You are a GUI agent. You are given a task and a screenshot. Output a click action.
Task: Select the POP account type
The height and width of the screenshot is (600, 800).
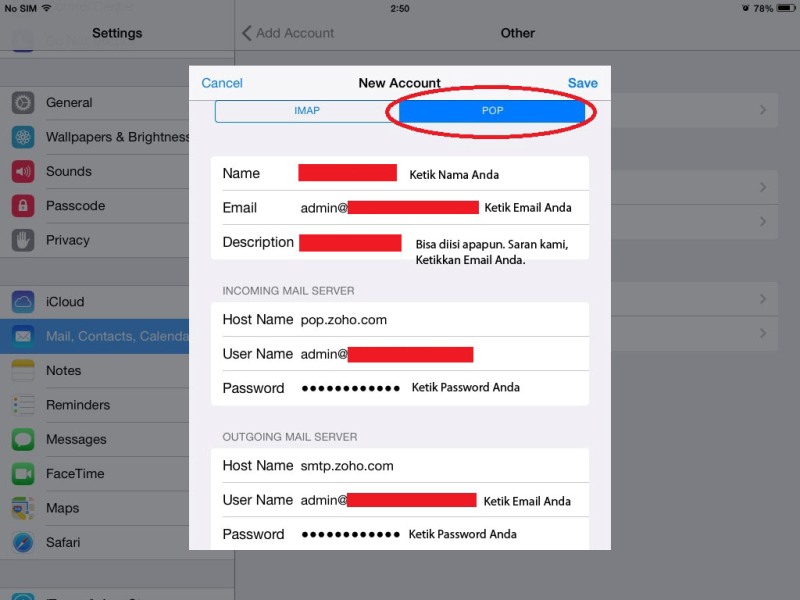tap(492, 111)
